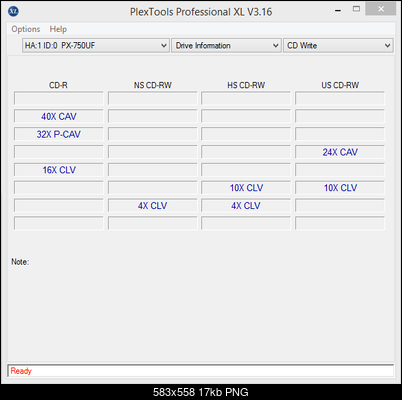Click the US CD-RW column header
This screenshot has width=402, height=400.
[340, 85]
